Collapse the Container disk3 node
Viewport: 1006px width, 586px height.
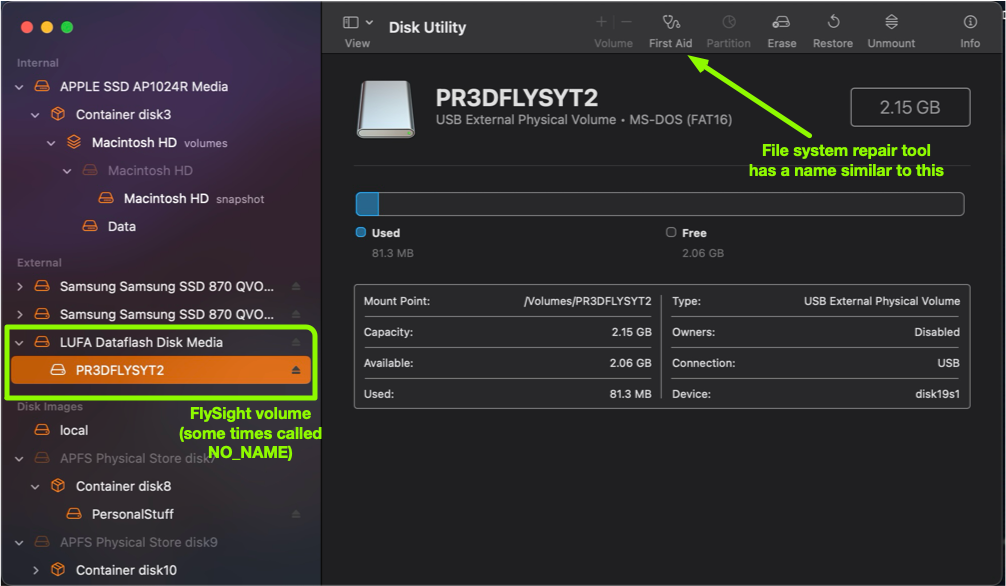35,115
